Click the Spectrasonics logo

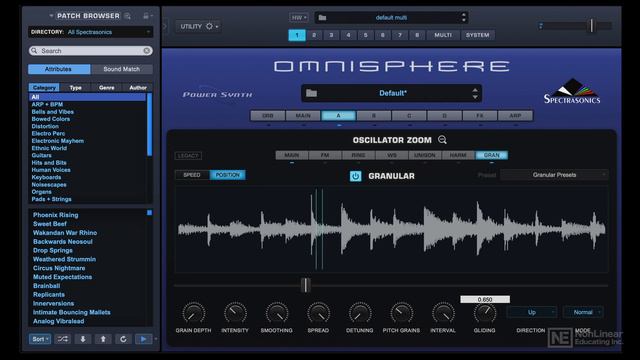click(x=572, y=91)
